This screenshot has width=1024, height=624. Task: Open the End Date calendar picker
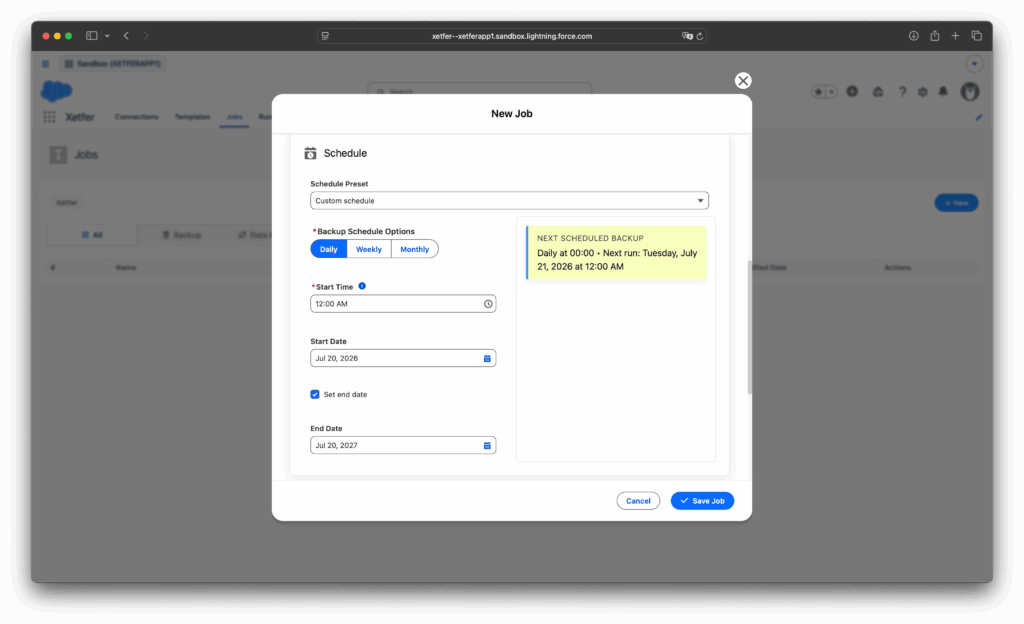click(487, 445)
